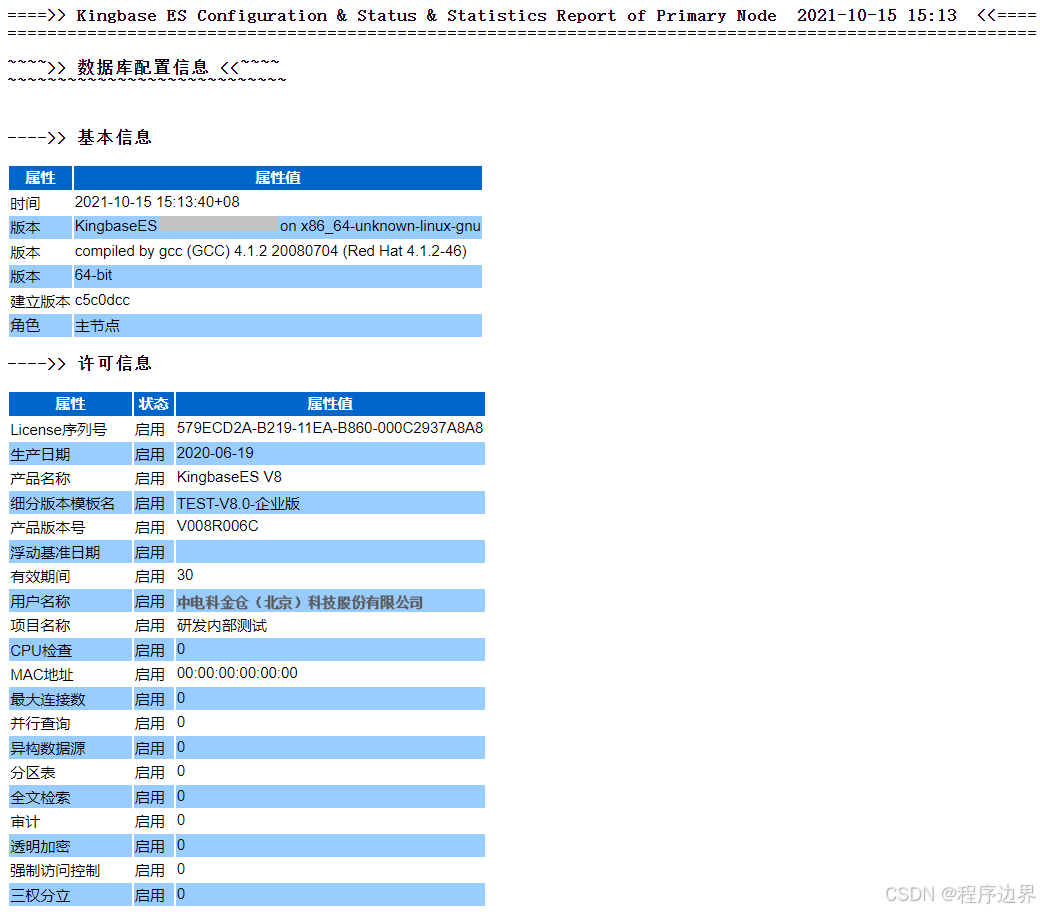Click the '项目名称' attribute cell
Viewport: 1040px width, 912px height.
(x=70, y=625)
